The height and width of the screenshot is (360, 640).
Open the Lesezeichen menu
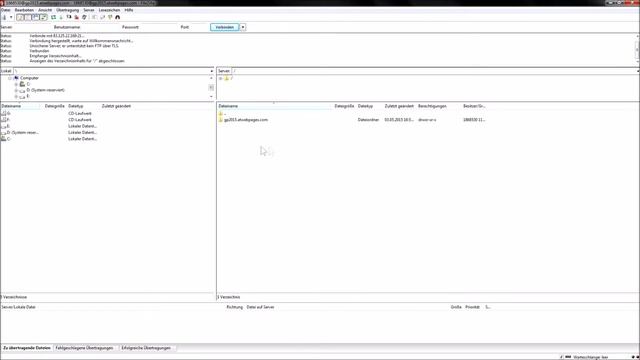click(109, 10)
